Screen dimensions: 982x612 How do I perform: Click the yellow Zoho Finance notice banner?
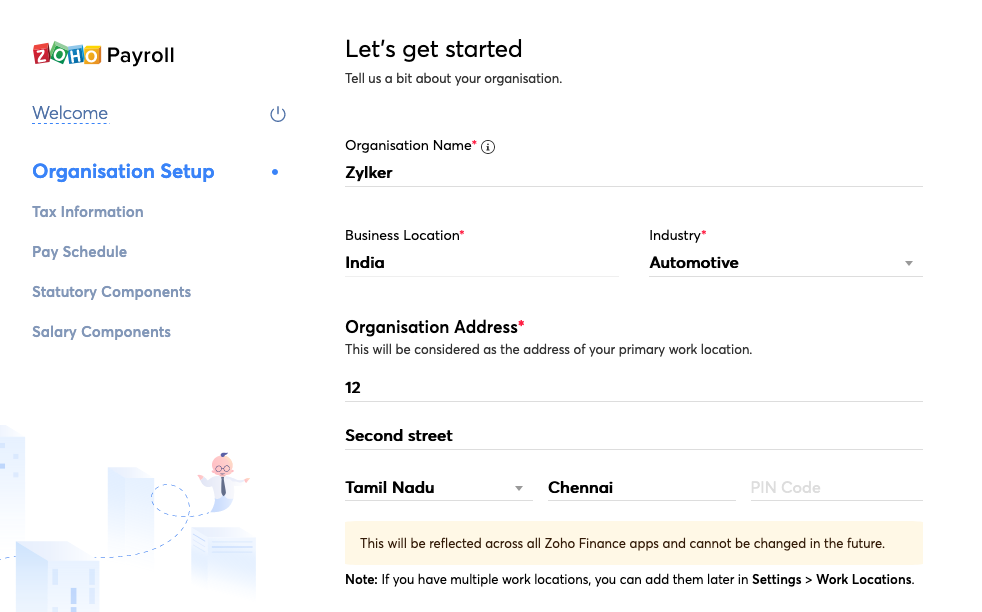point(633,543)
